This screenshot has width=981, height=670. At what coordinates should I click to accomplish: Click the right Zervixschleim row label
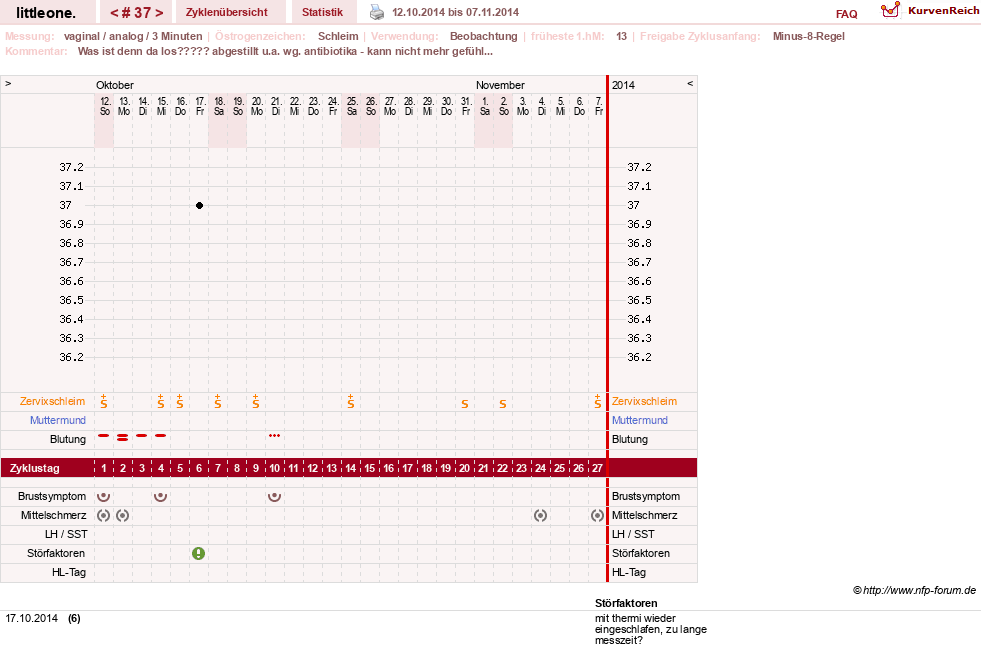point(644,402)
